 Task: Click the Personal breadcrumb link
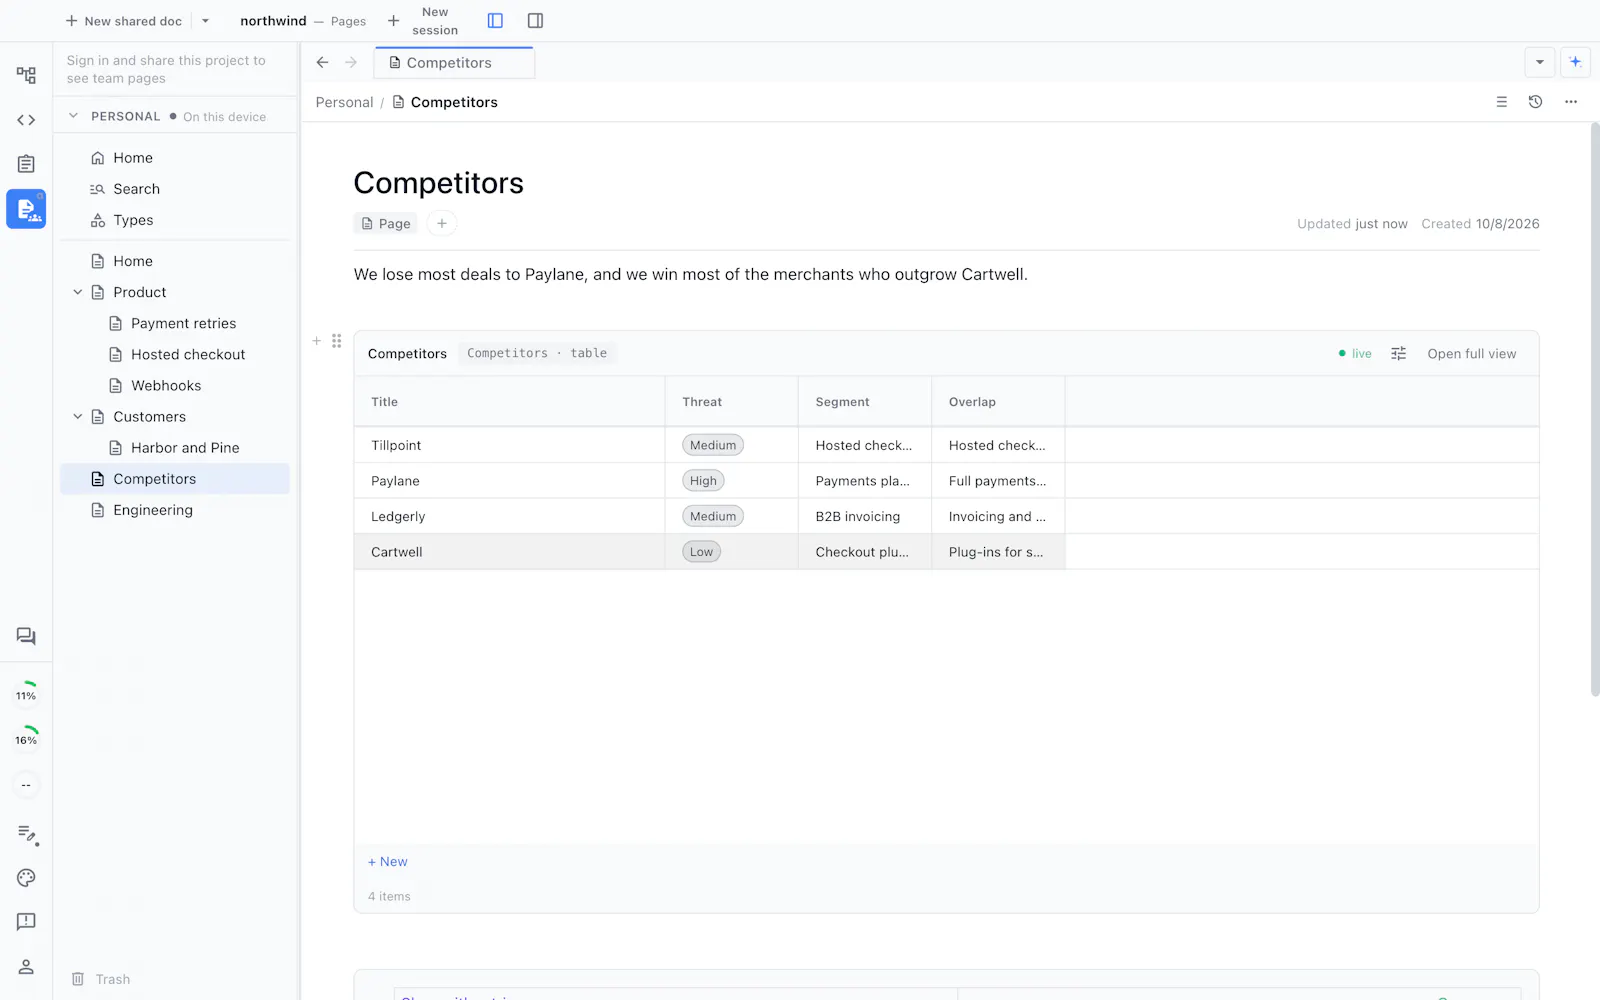point(344,102)
